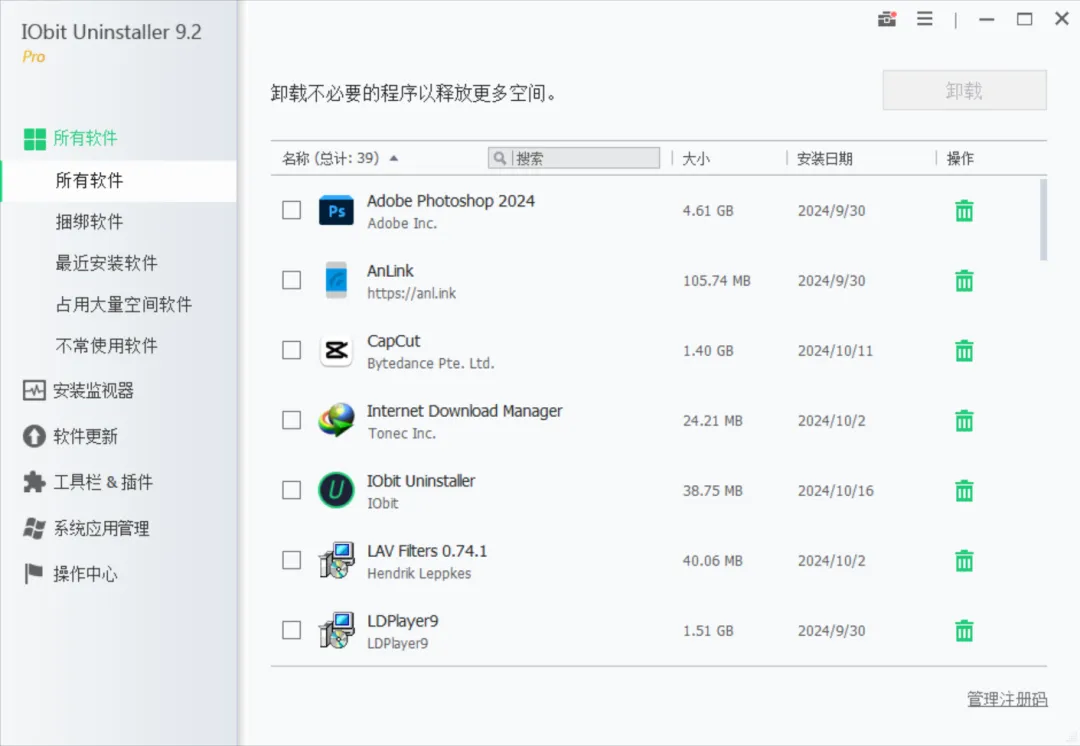
Task: Expand the 系统应用管理 sidebar section
Action: pos(101,529)
